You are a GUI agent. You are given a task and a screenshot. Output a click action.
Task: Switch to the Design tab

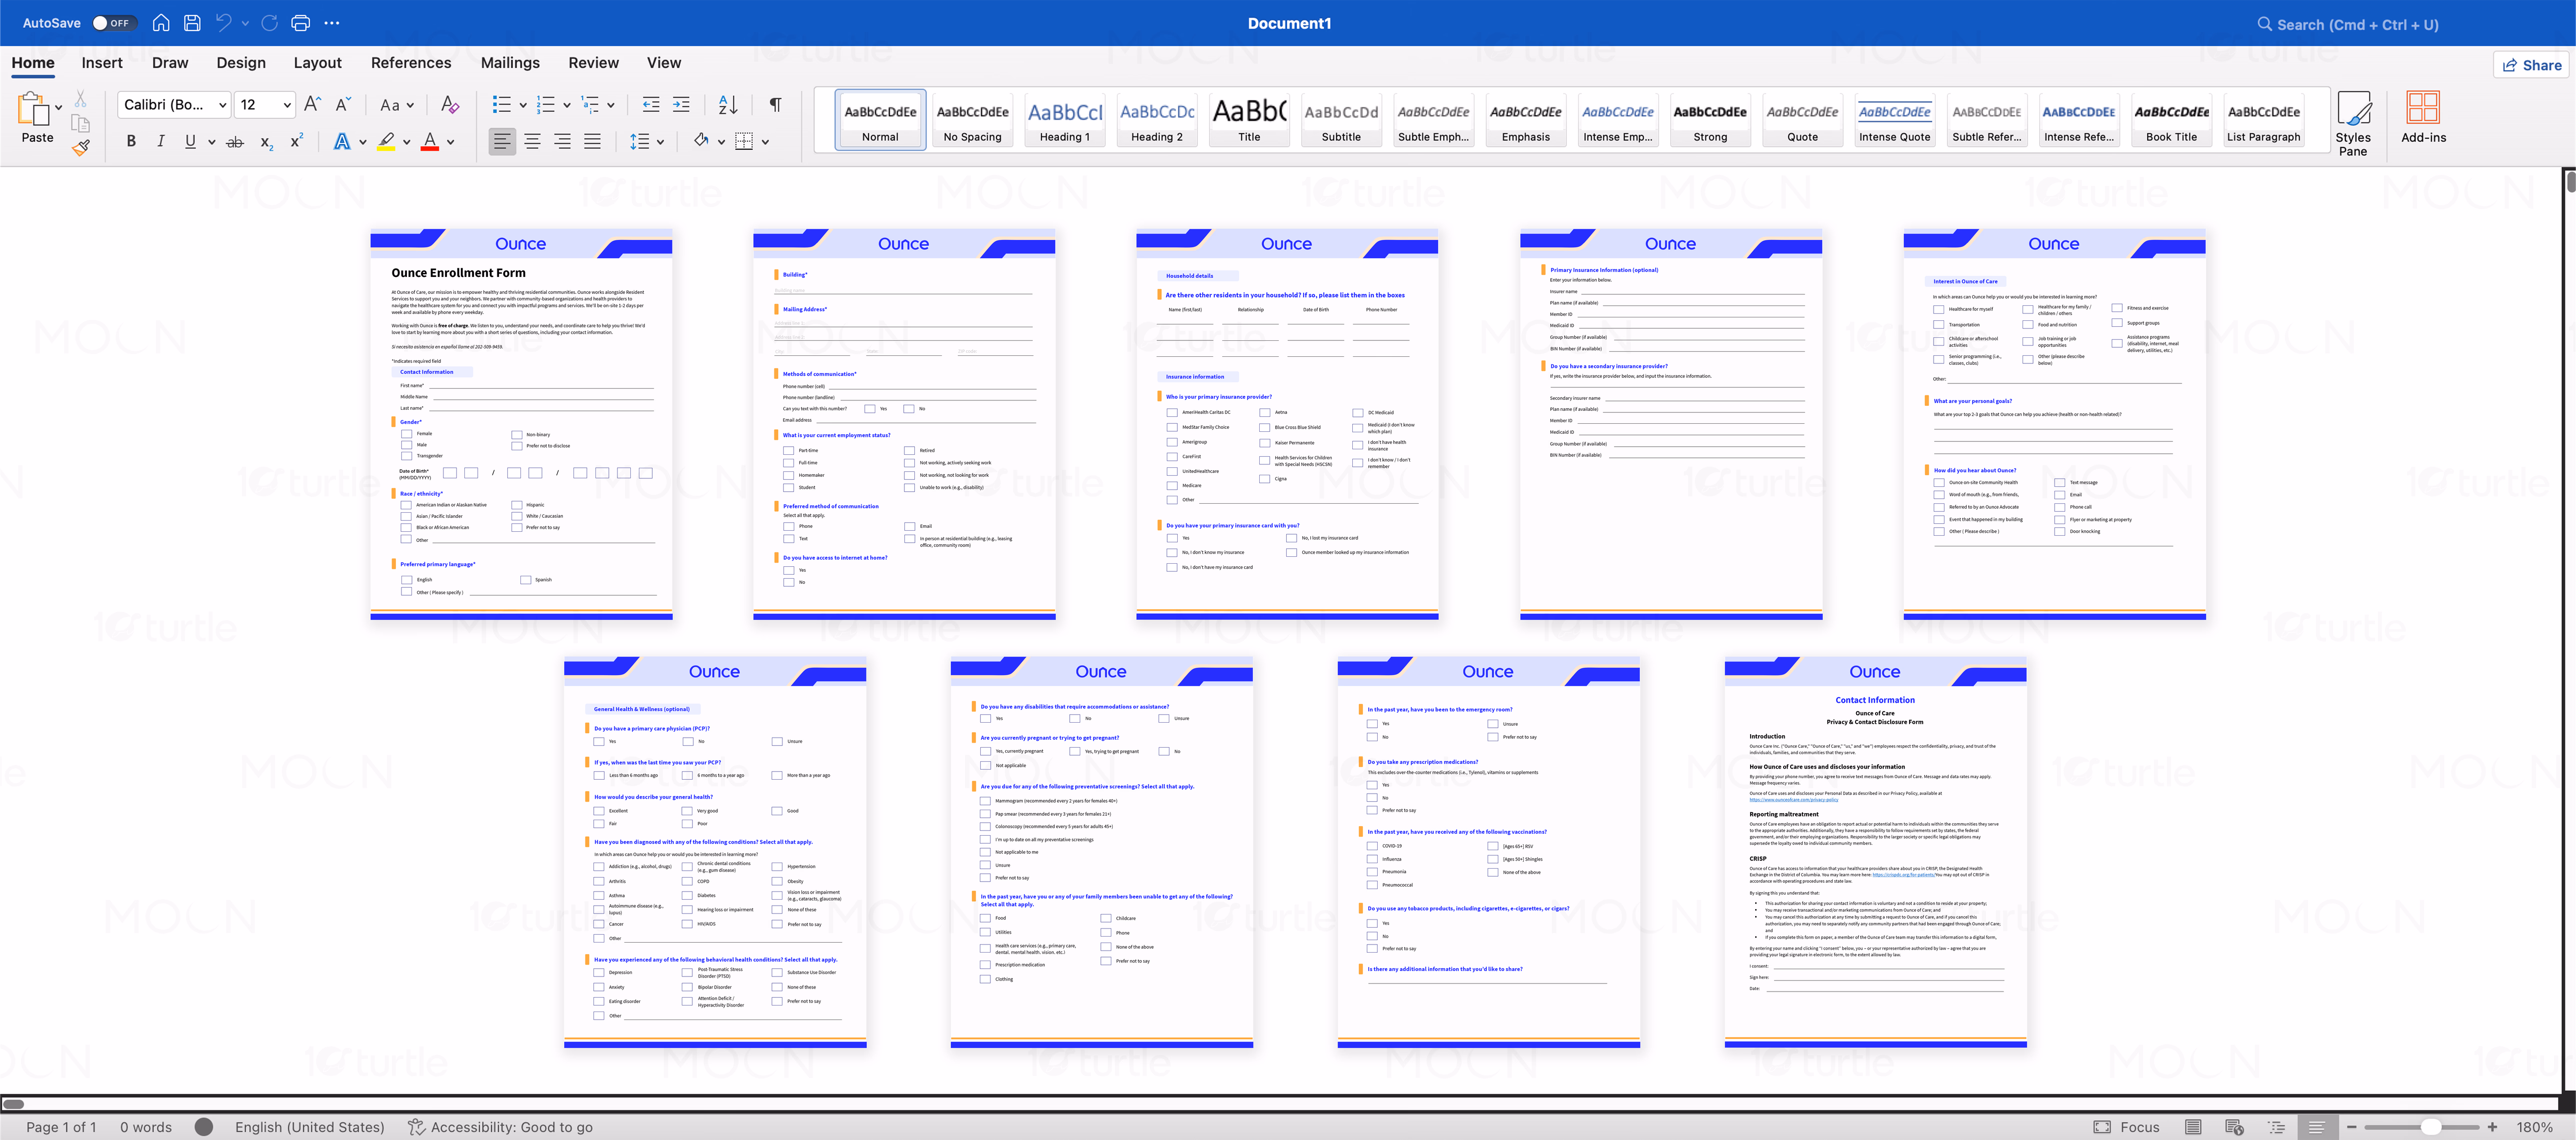(241, 63)
